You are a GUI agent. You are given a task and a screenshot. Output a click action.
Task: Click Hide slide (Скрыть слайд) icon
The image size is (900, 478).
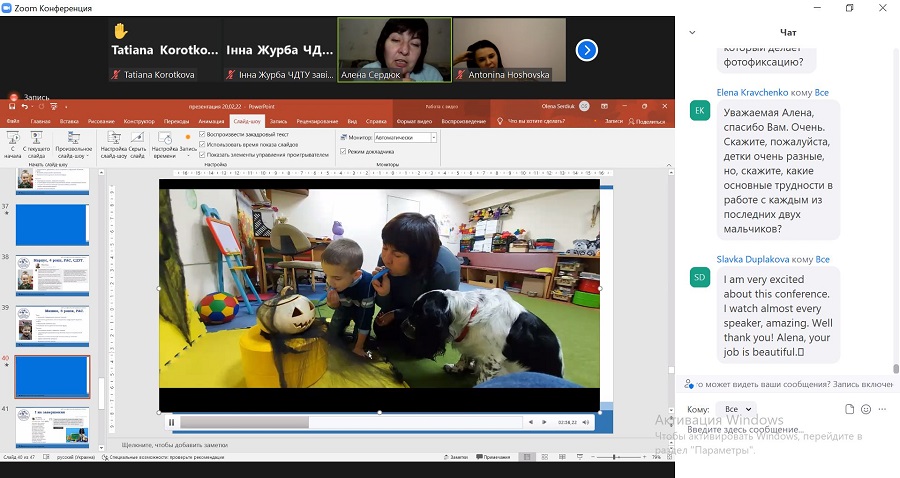[137, 138]
